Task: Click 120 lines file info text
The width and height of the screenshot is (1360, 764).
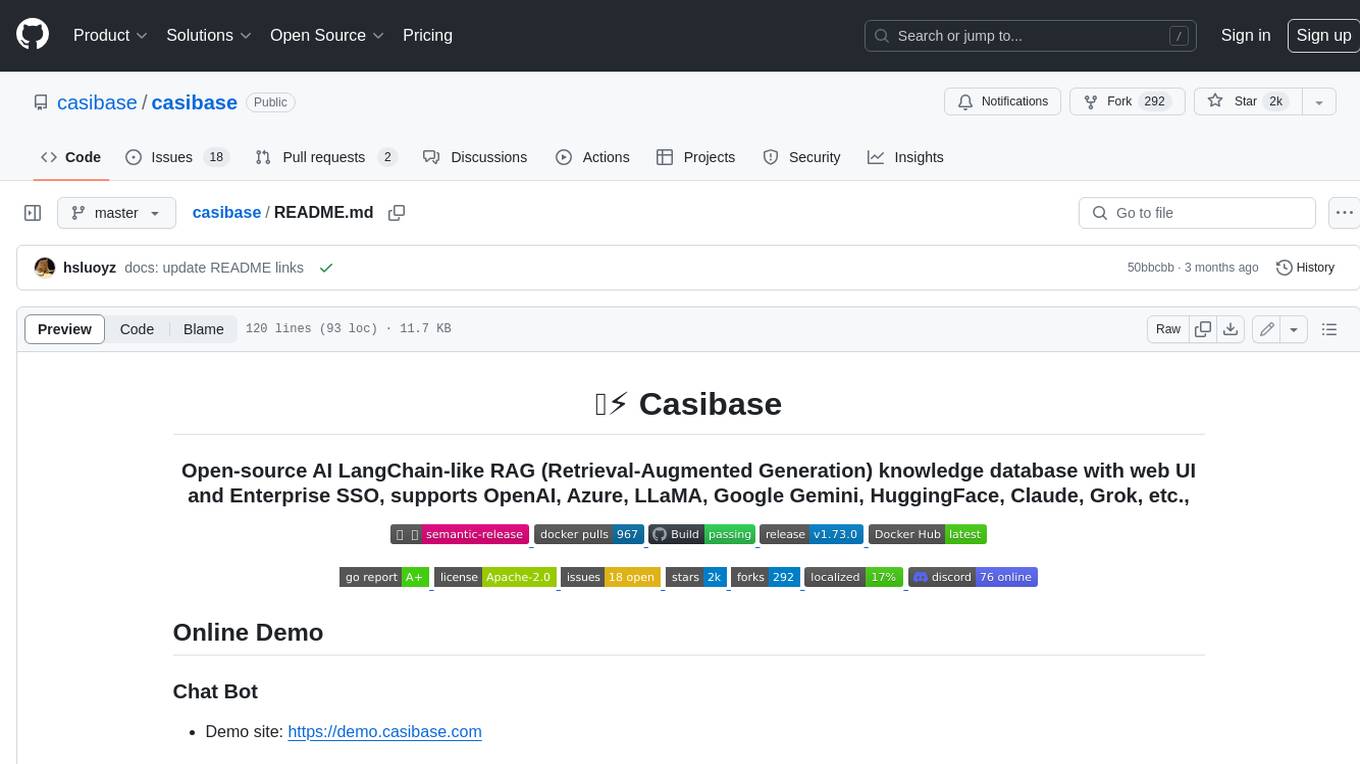Action: [x=348, y=329]
